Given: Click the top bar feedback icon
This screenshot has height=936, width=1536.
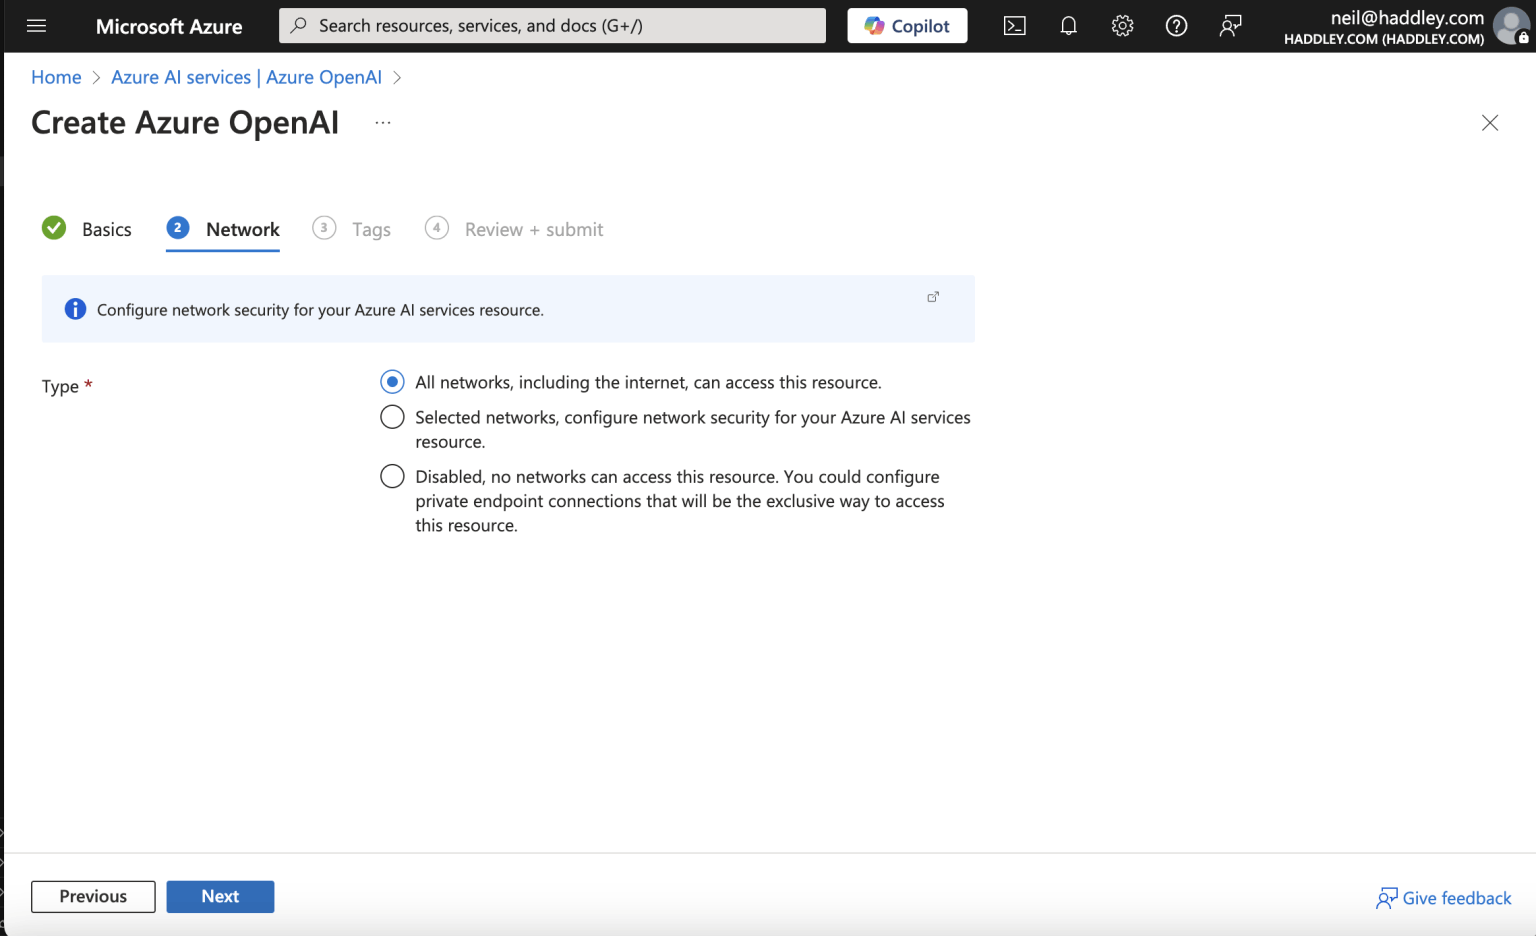Looking at the screenshot, I should 1230,26.
